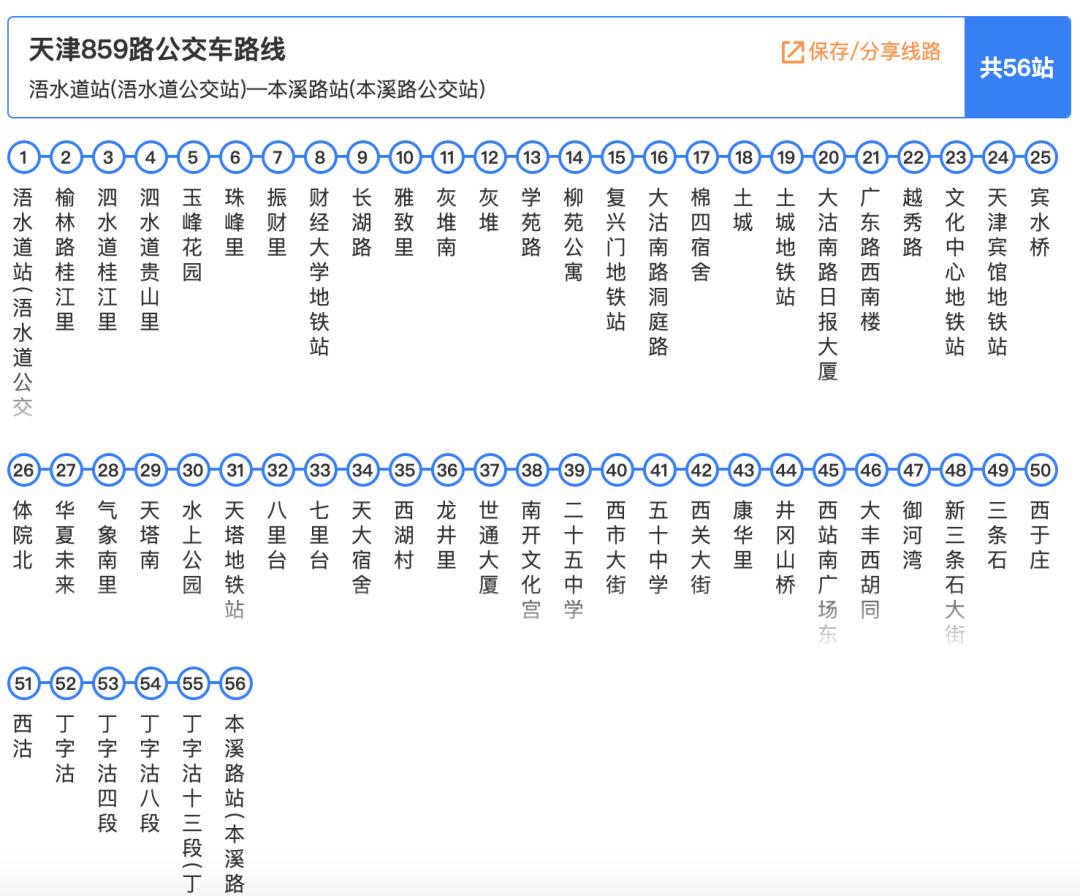
Task: Click stop circle number 42
Action: [x=701, y=470]
